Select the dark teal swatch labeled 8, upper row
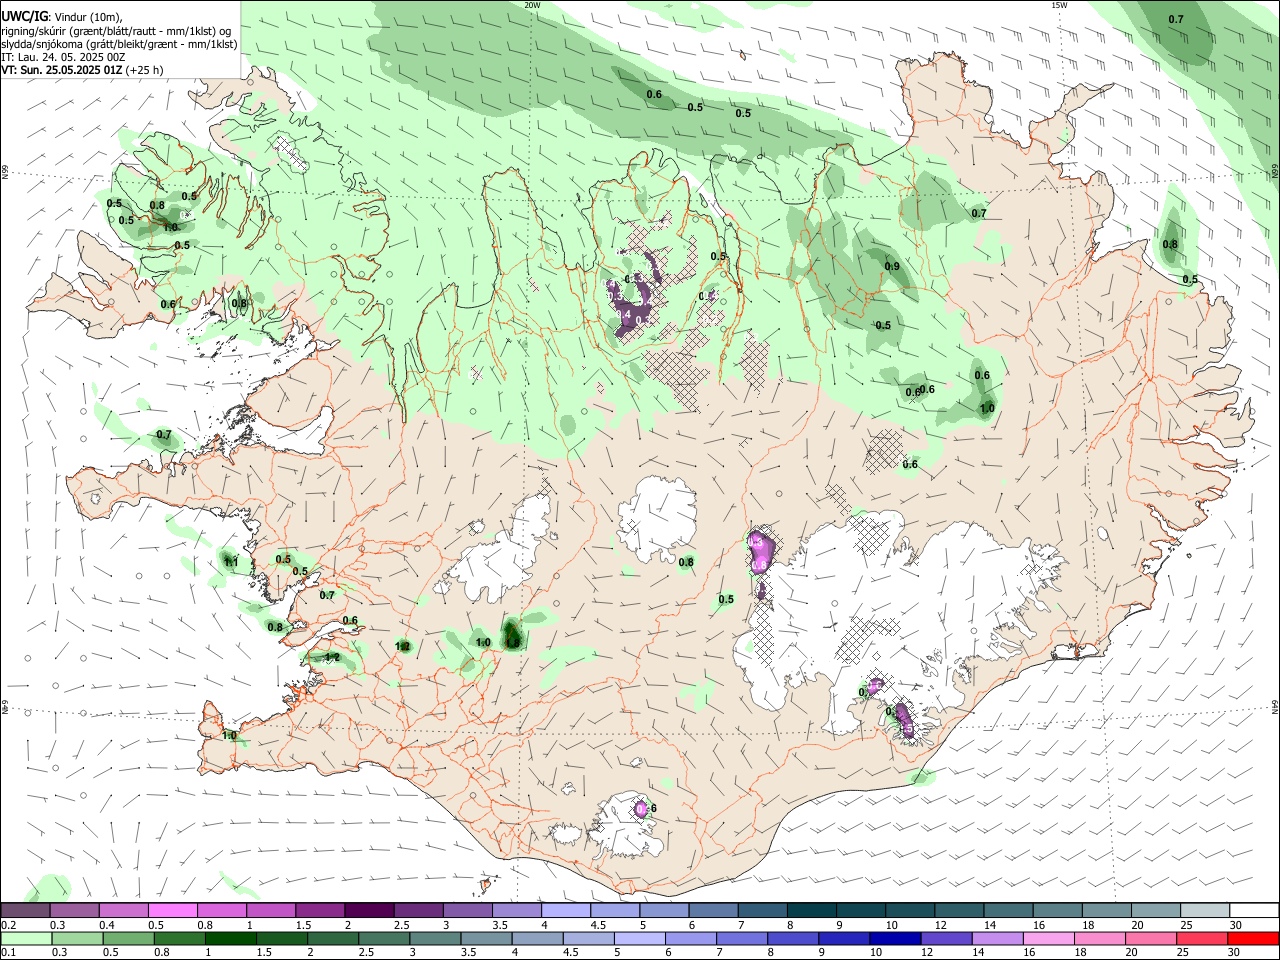Viewport: 1280px width, 960px height. [x=811, y=911]
